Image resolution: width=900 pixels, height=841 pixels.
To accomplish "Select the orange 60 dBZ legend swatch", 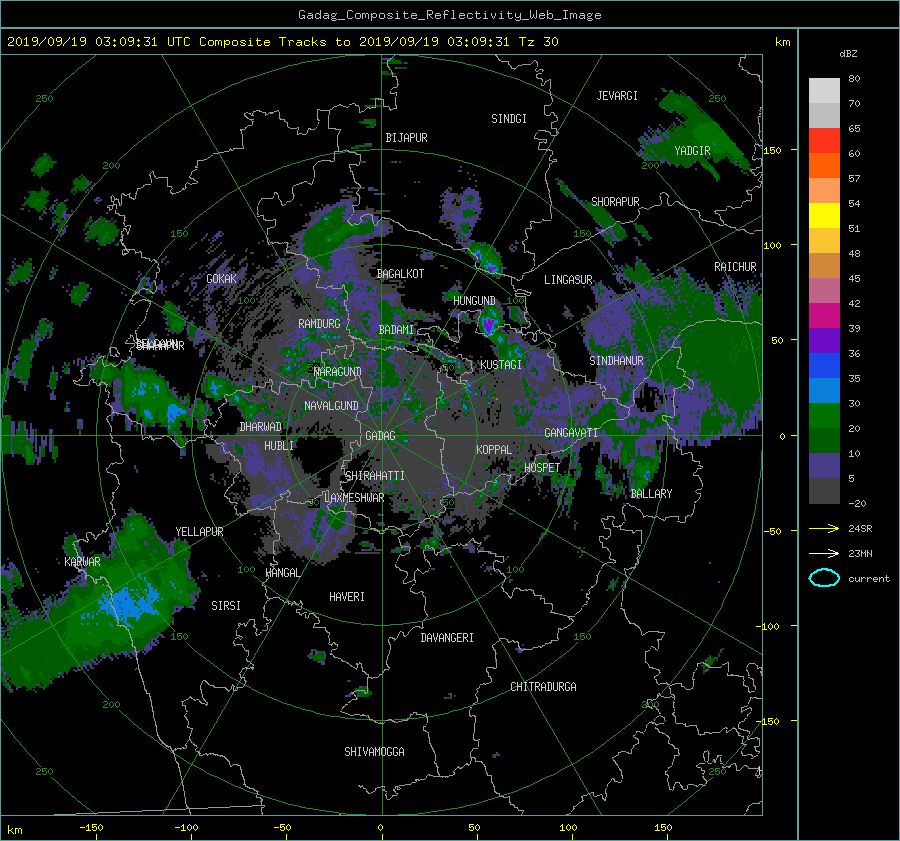I will tap(824, 165).
